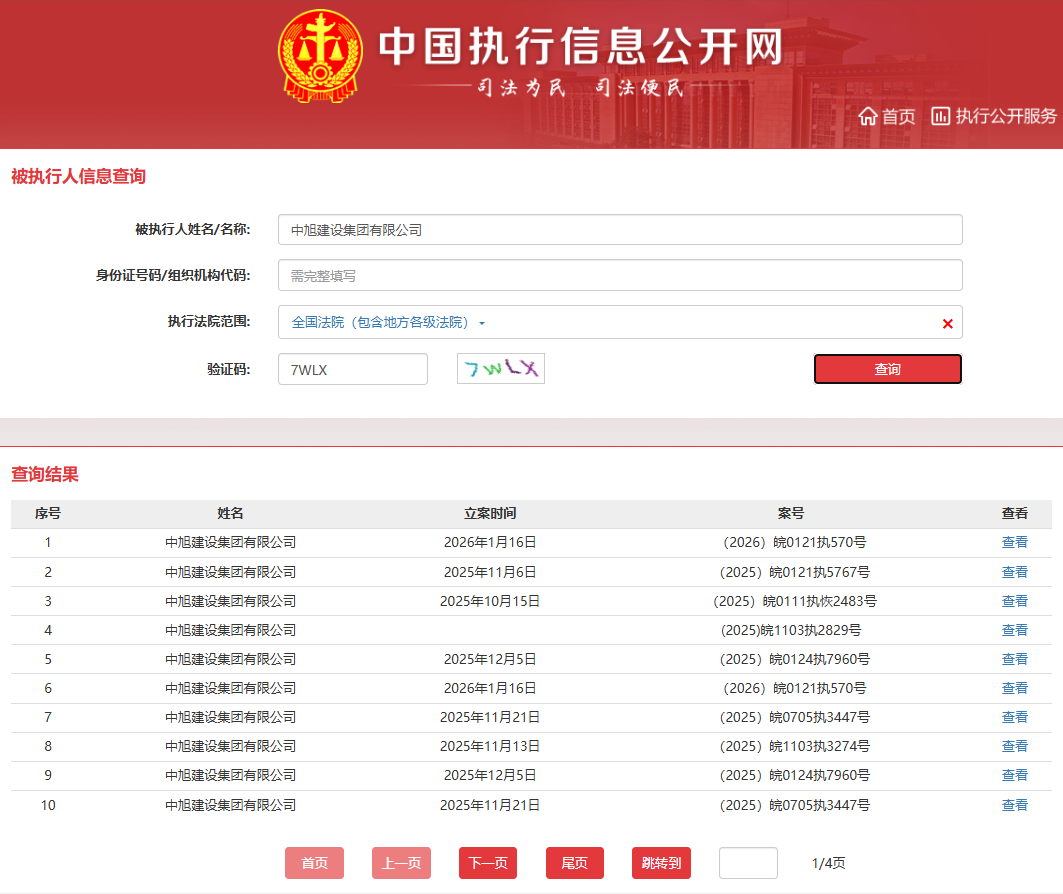This screenshot has width=1063, height=894.
Task: Select company name in row 8
Action: pos(230,746)
